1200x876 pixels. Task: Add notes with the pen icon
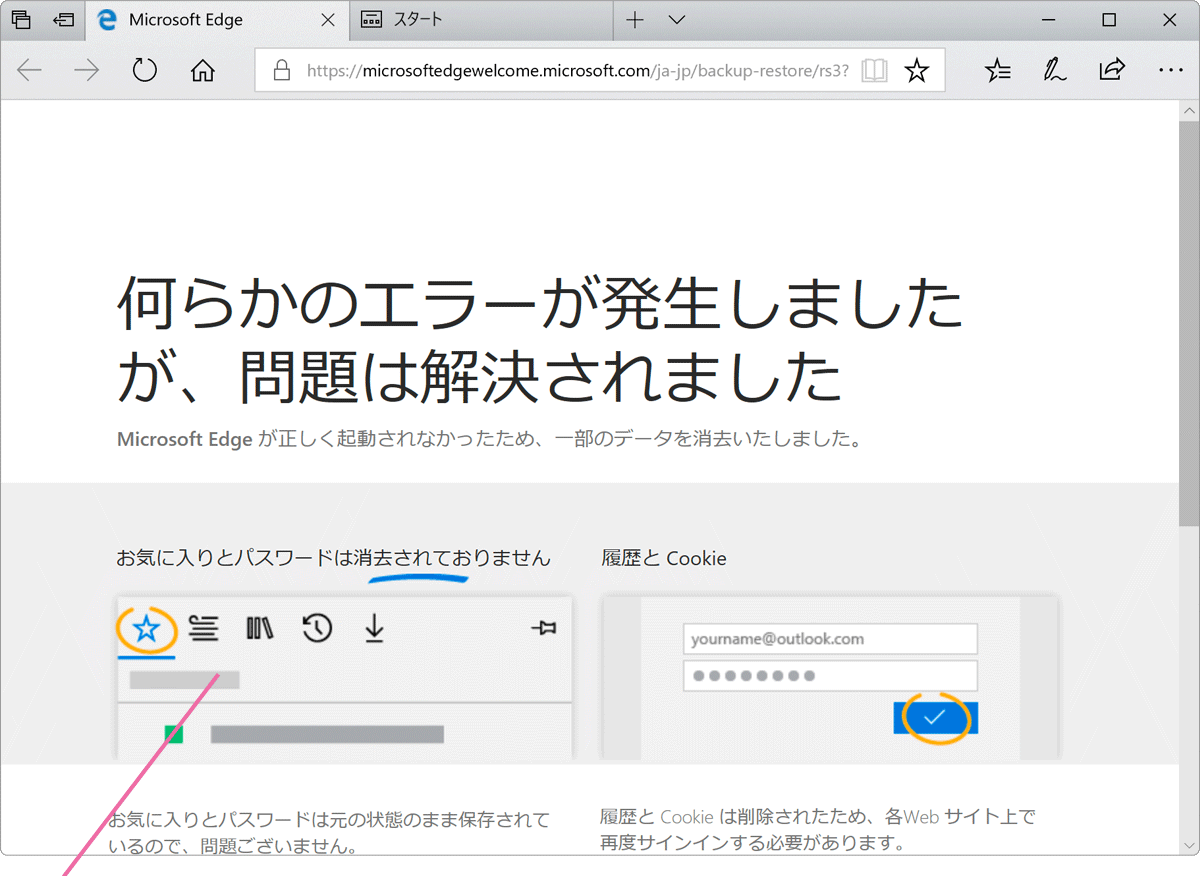[1054, 70]
